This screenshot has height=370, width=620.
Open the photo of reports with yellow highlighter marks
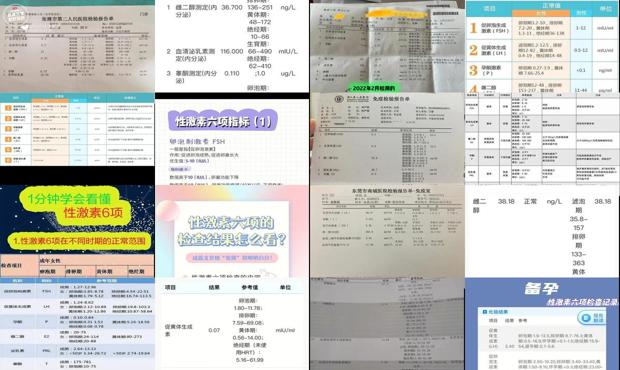point(388,46)
